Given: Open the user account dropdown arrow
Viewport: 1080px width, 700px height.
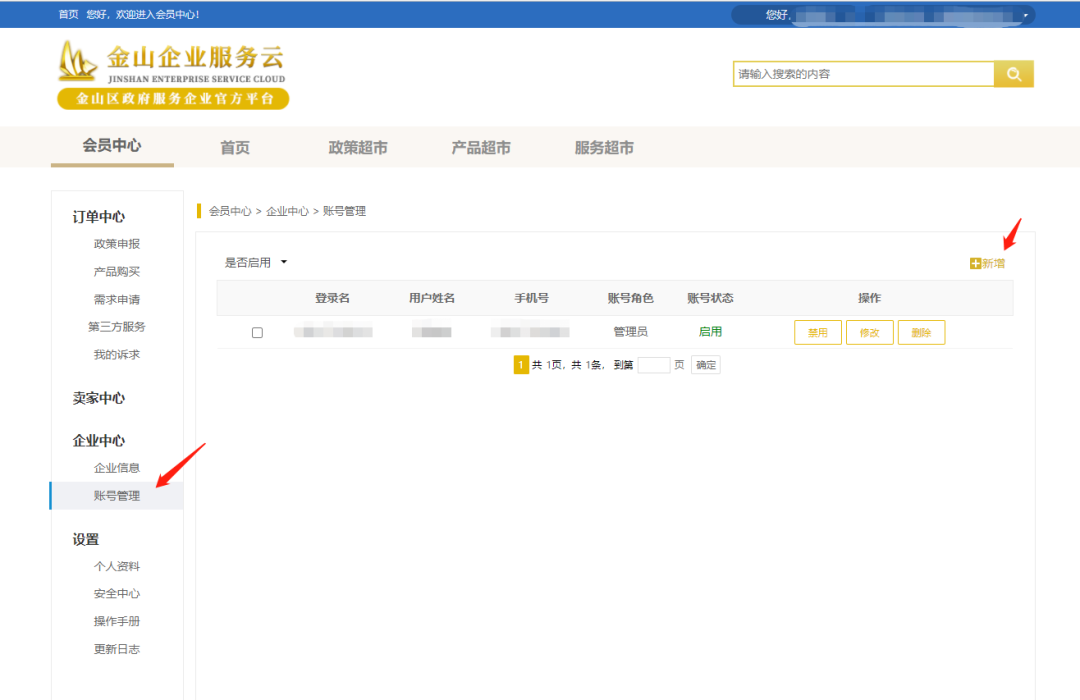Looking at the screenshot, I should [x=1025, y=15].
